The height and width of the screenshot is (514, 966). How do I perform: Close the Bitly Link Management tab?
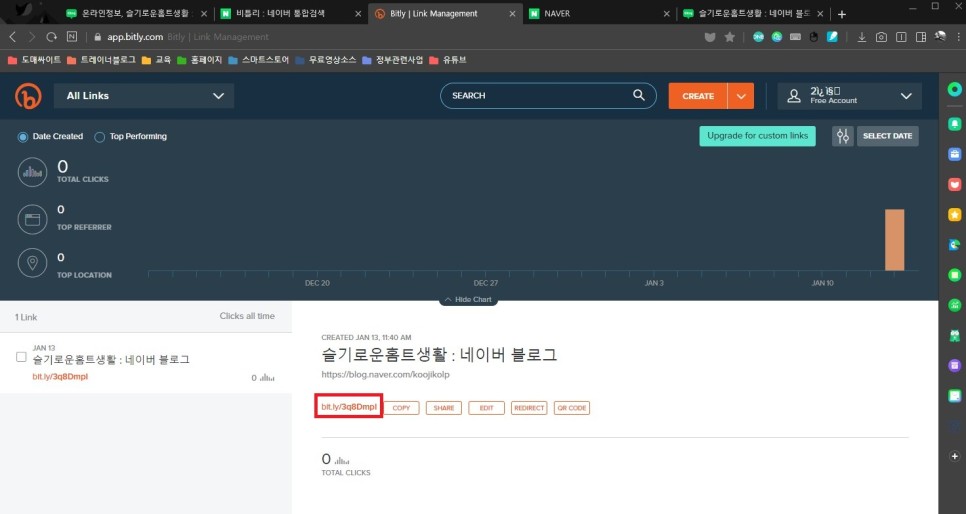tap(512, 14)
